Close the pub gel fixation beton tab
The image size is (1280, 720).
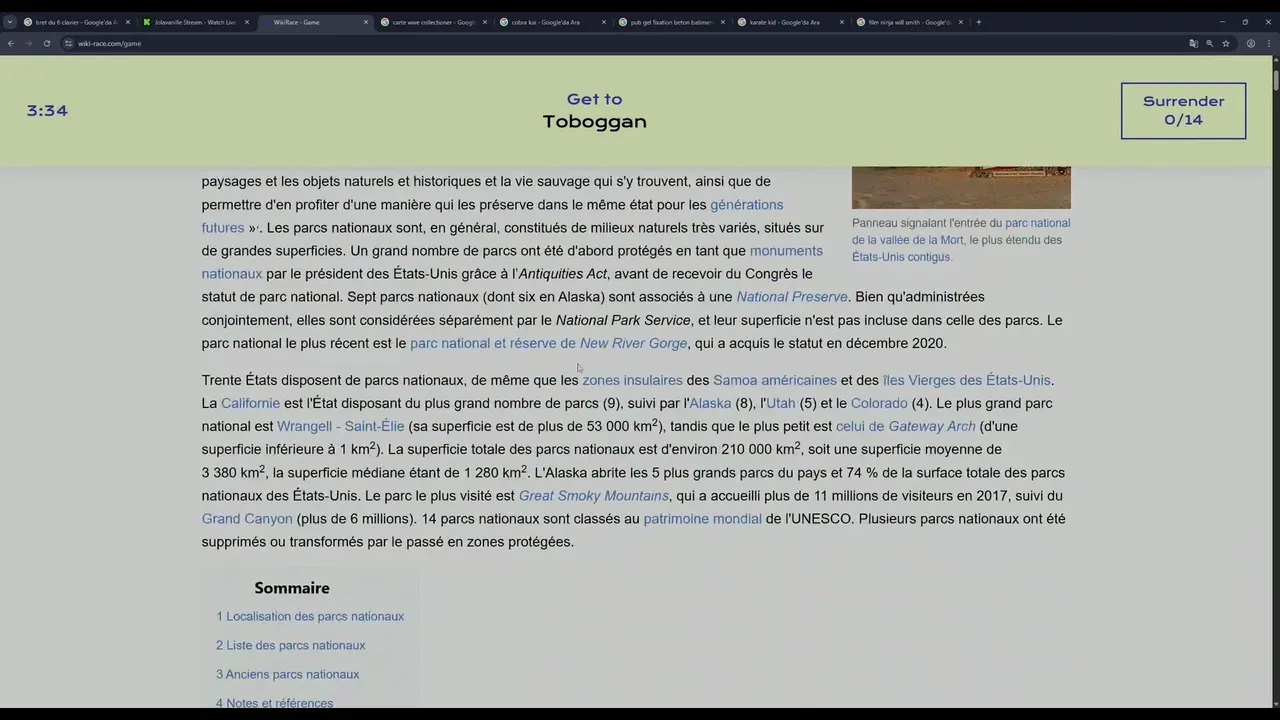click(723, 22)
